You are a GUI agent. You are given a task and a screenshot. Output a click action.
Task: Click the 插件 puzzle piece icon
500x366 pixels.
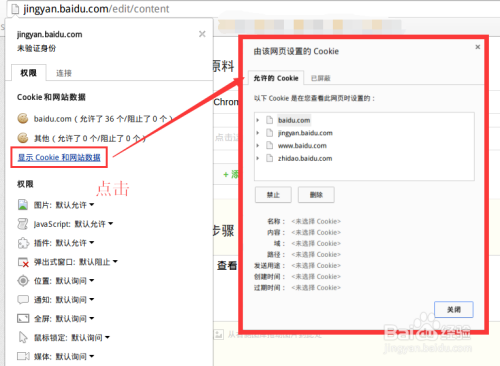pyautogui.click(x=23, y=243)
